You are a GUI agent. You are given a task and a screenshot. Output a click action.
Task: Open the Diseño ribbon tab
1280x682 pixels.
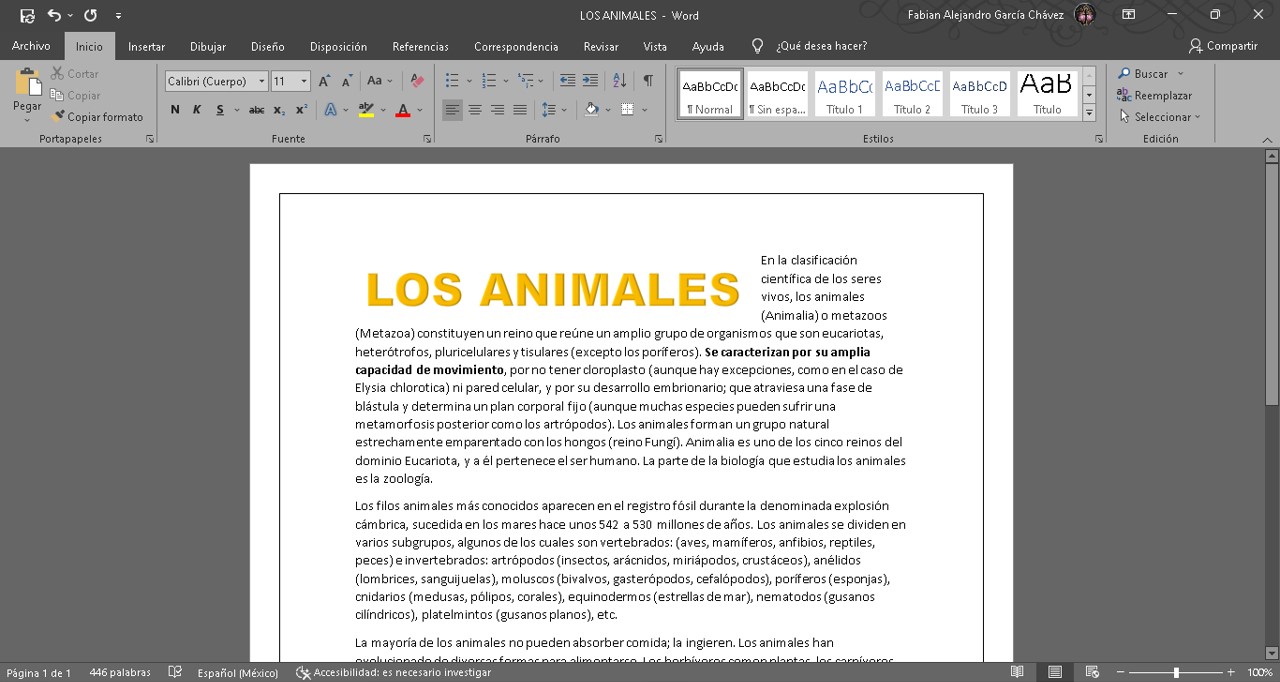(x=267, y=46)
